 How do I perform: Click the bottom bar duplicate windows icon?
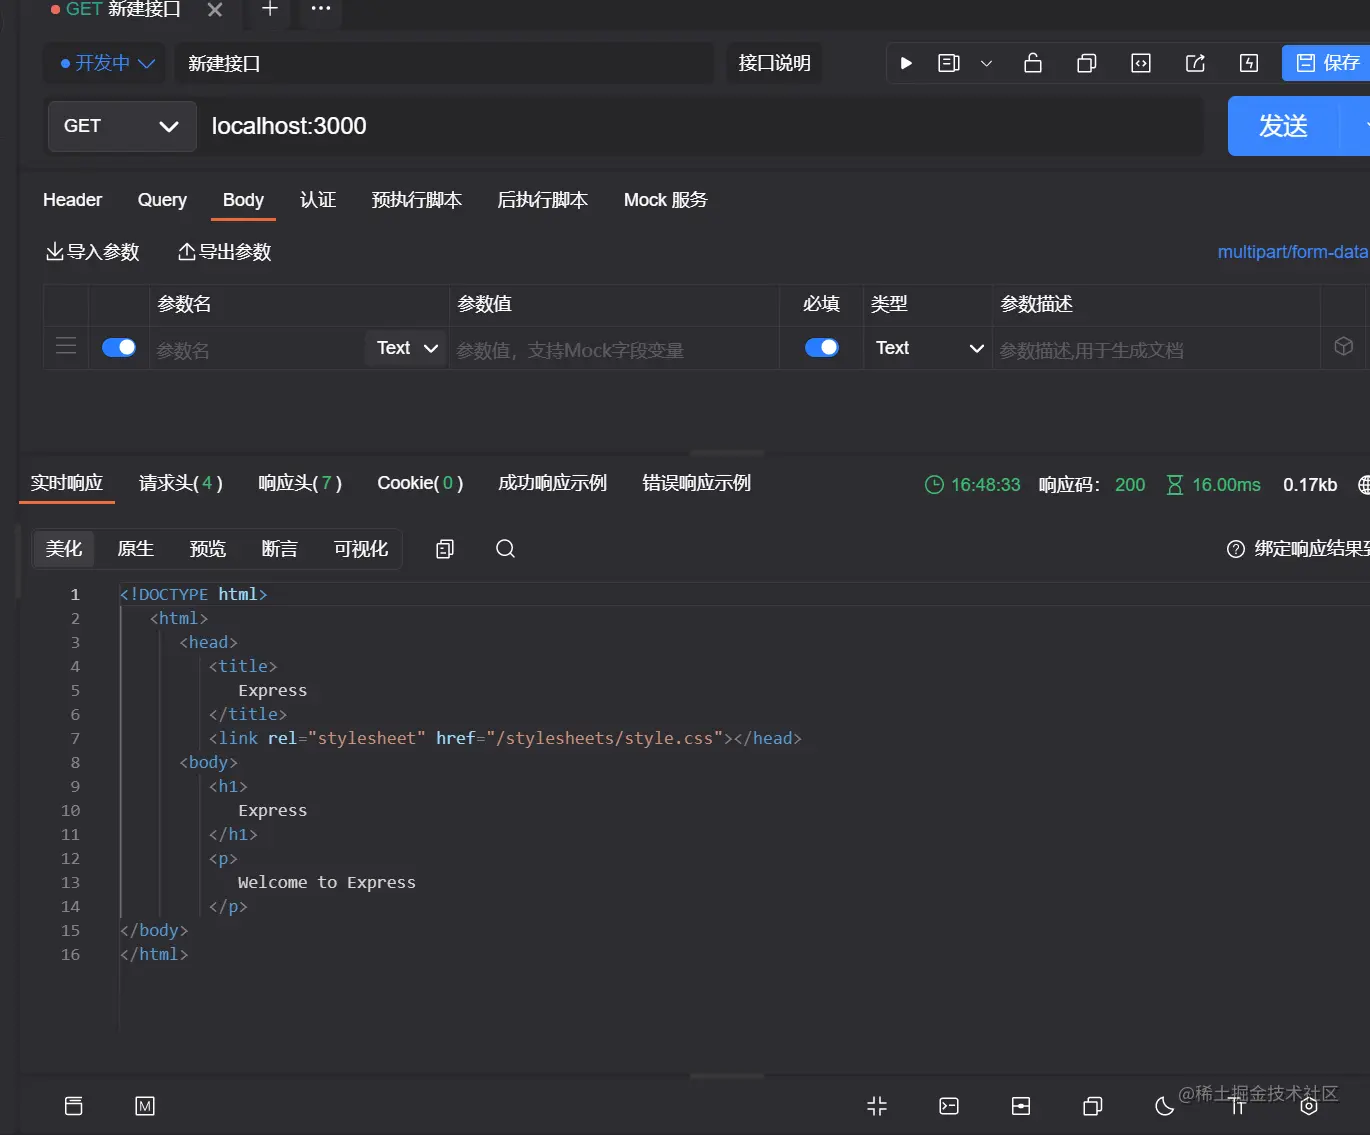coord(1093,1106)
